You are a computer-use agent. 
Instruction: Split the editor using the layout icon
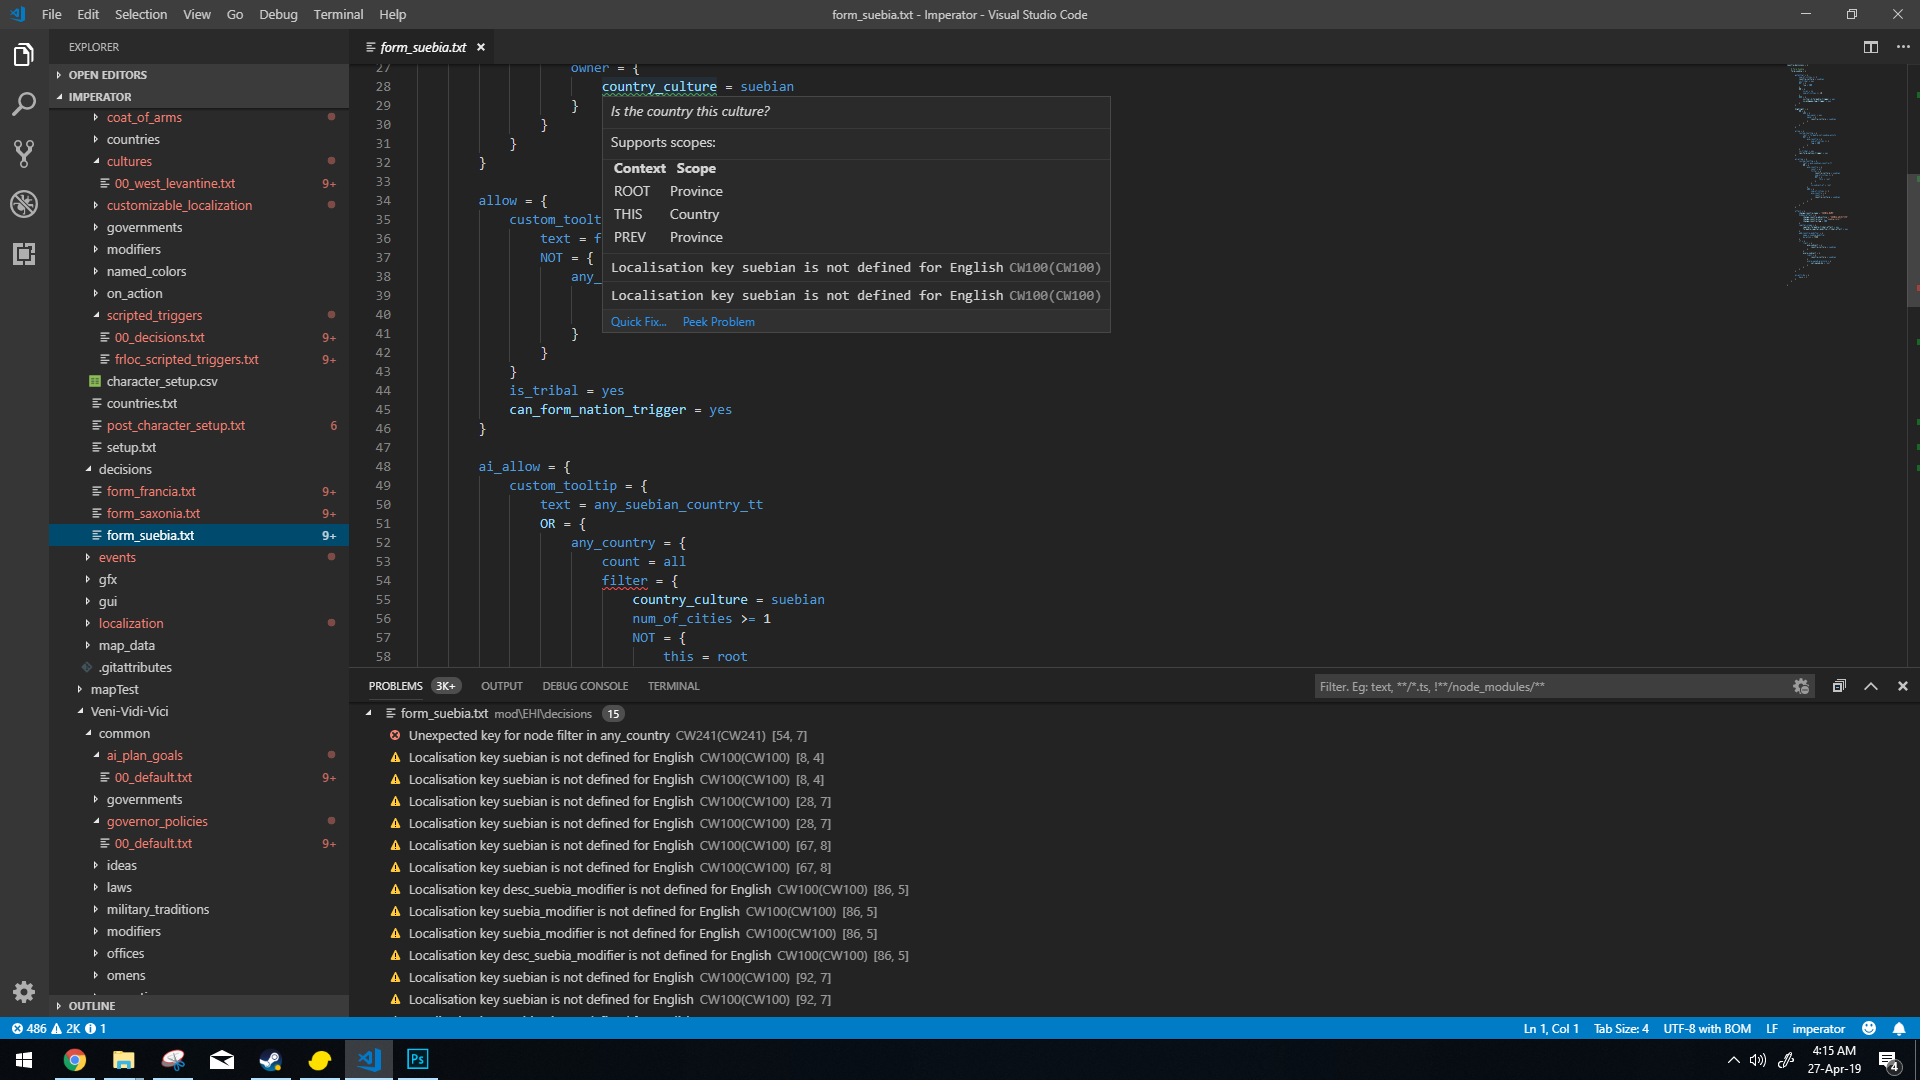tap(1870, 47)
